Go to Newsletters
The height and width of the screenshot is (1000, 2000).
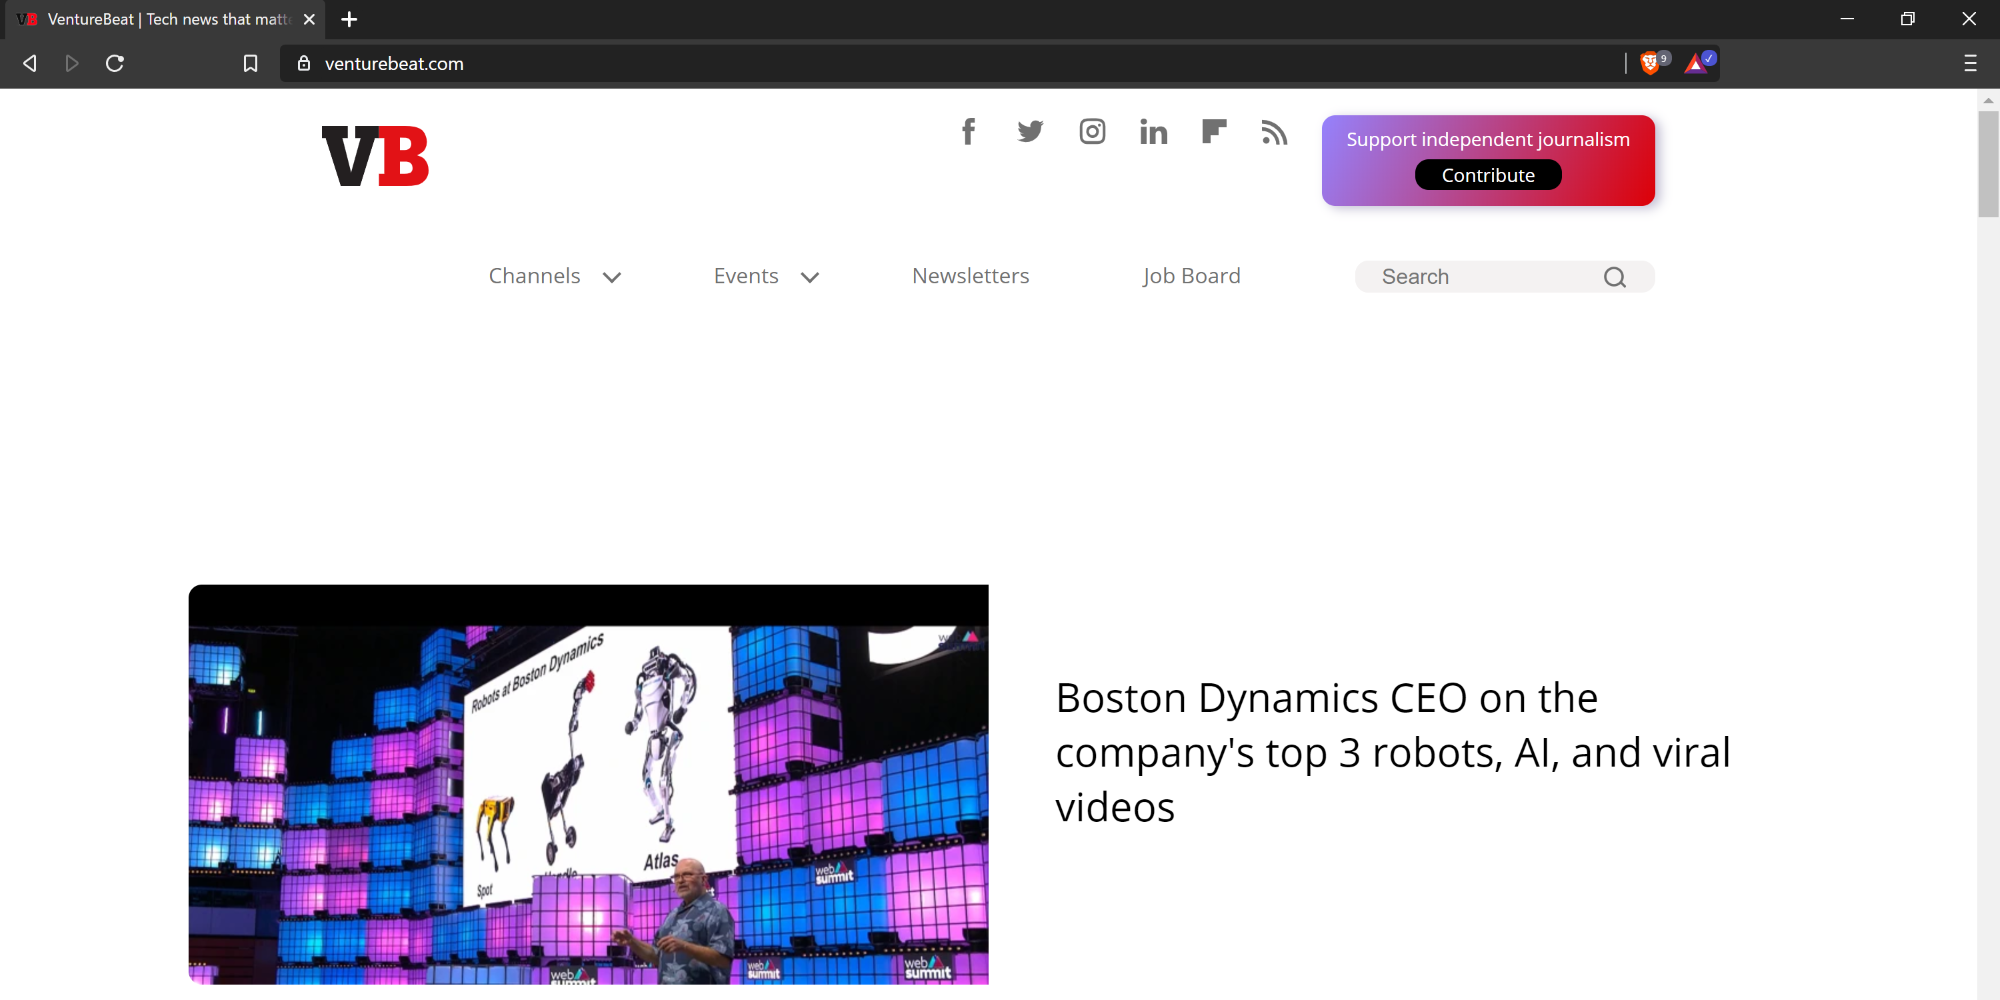[x=970, y=276]
